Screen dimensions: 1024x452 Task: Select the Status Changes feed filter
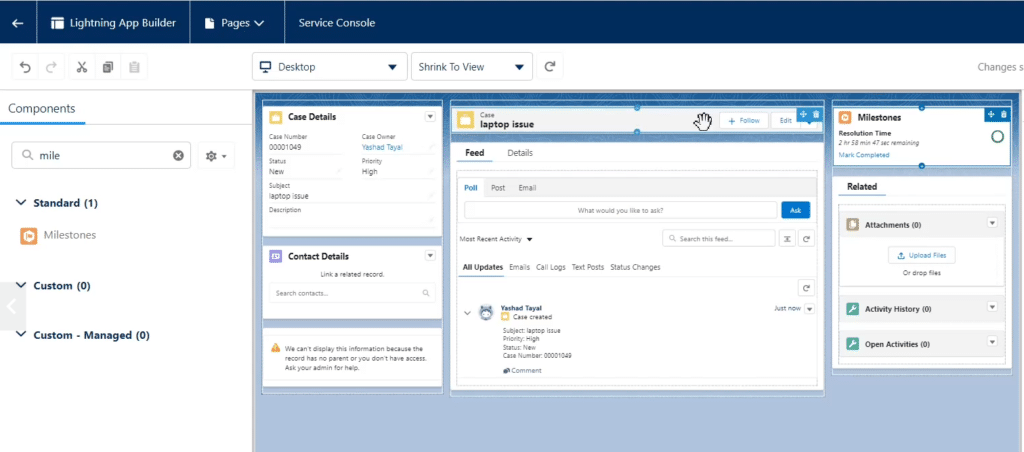click(635, 267)
